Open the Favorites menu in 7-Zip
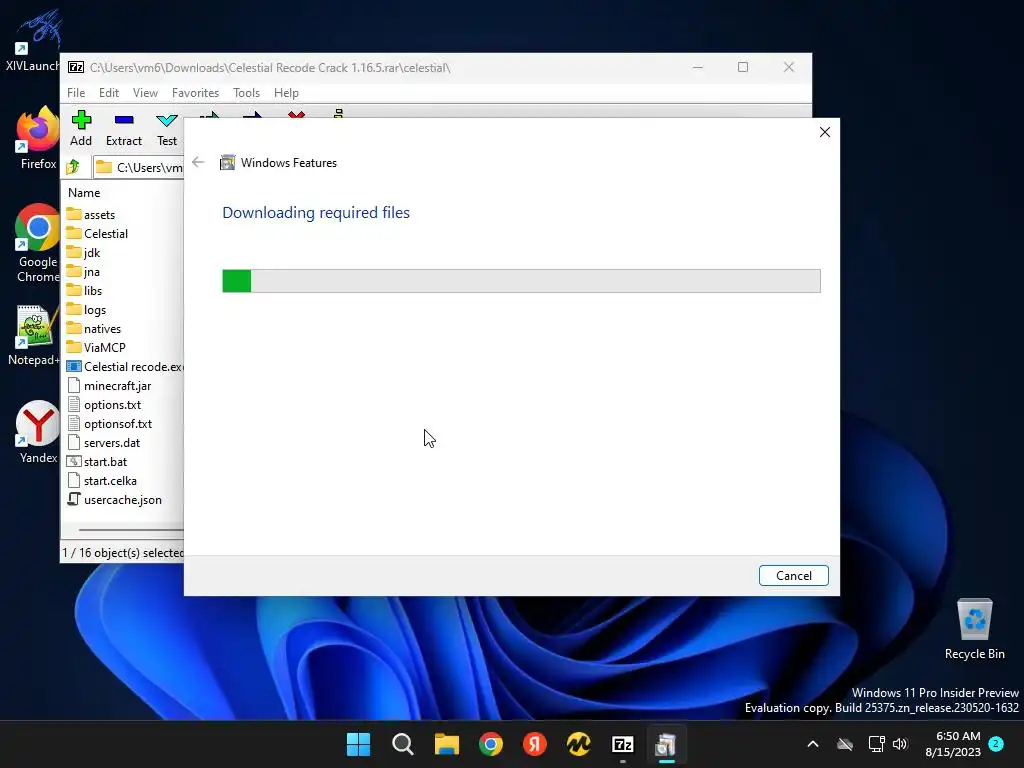The width and height of the screenshot is (1024, 768). click(x=195, y=93)
